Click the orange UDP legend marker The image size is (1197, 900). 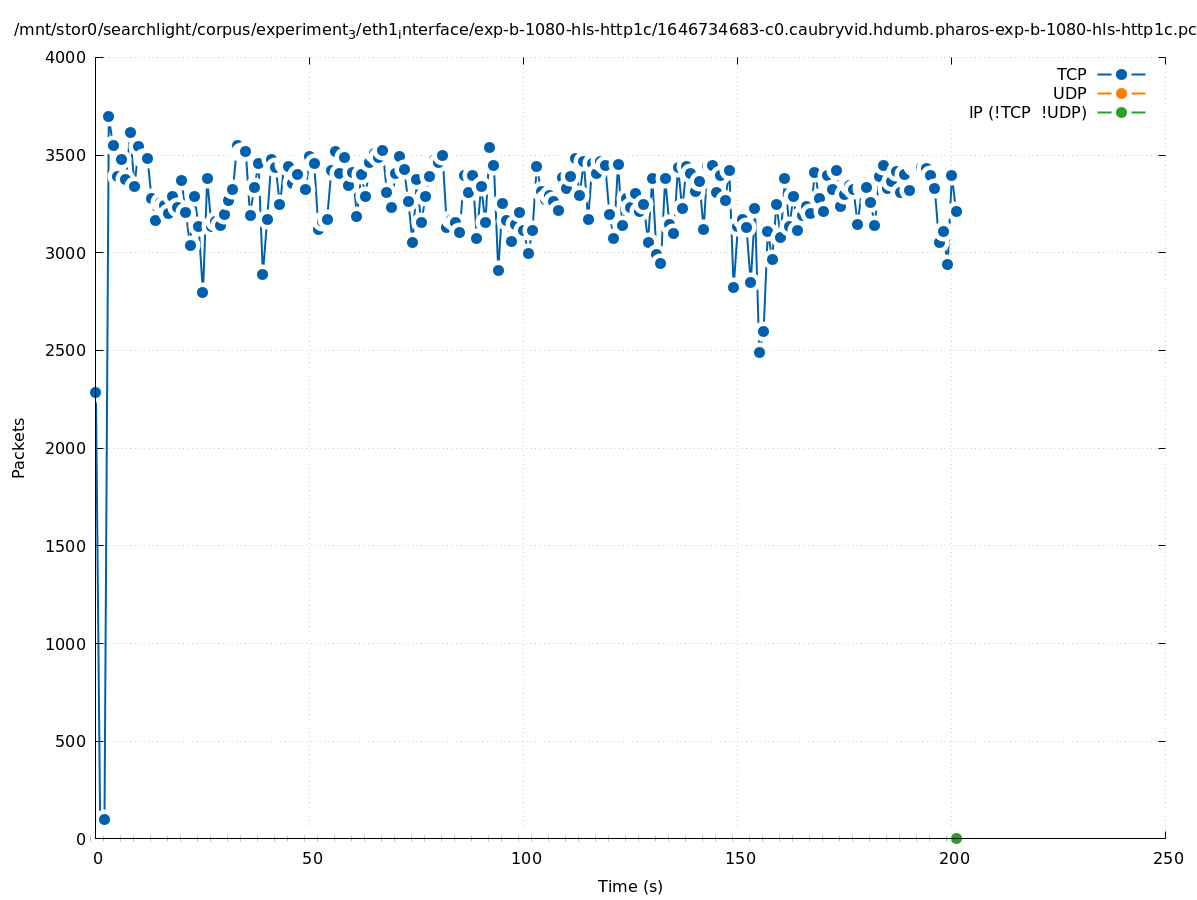point(1121,93)
